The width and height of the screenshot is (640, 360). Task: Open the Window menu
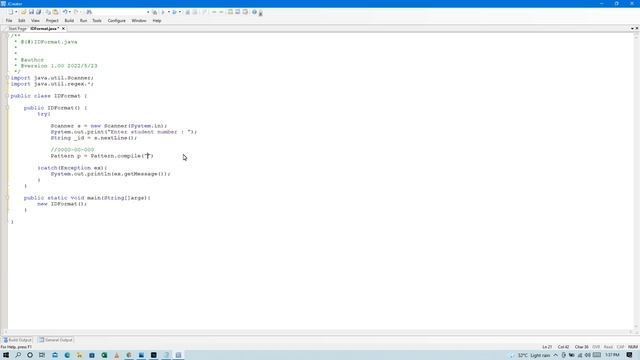139,20
